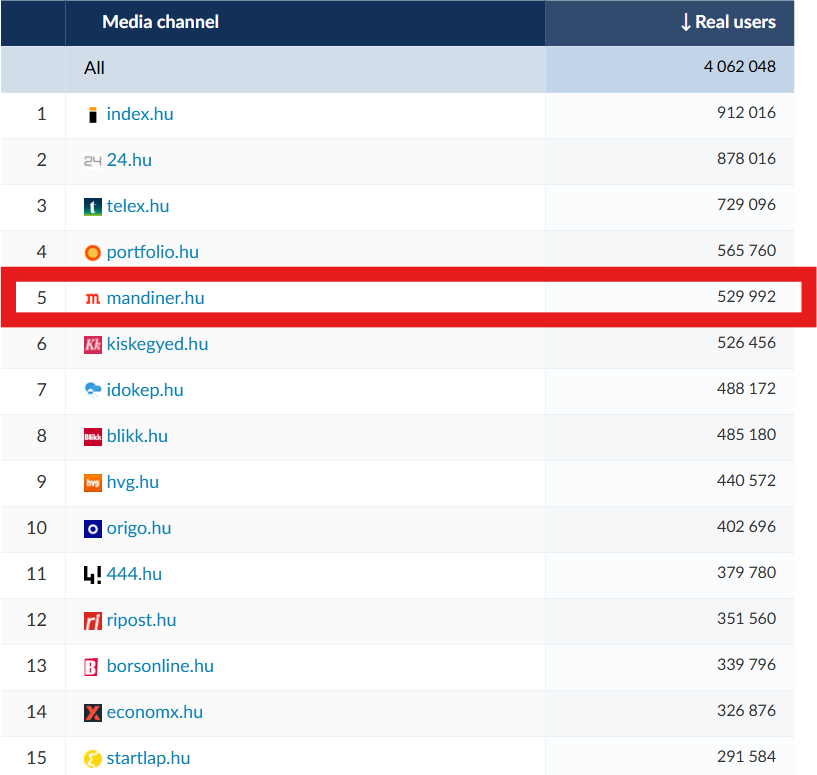
Task: Click rank number 12 beside ripost.hu
Action: 36,620
